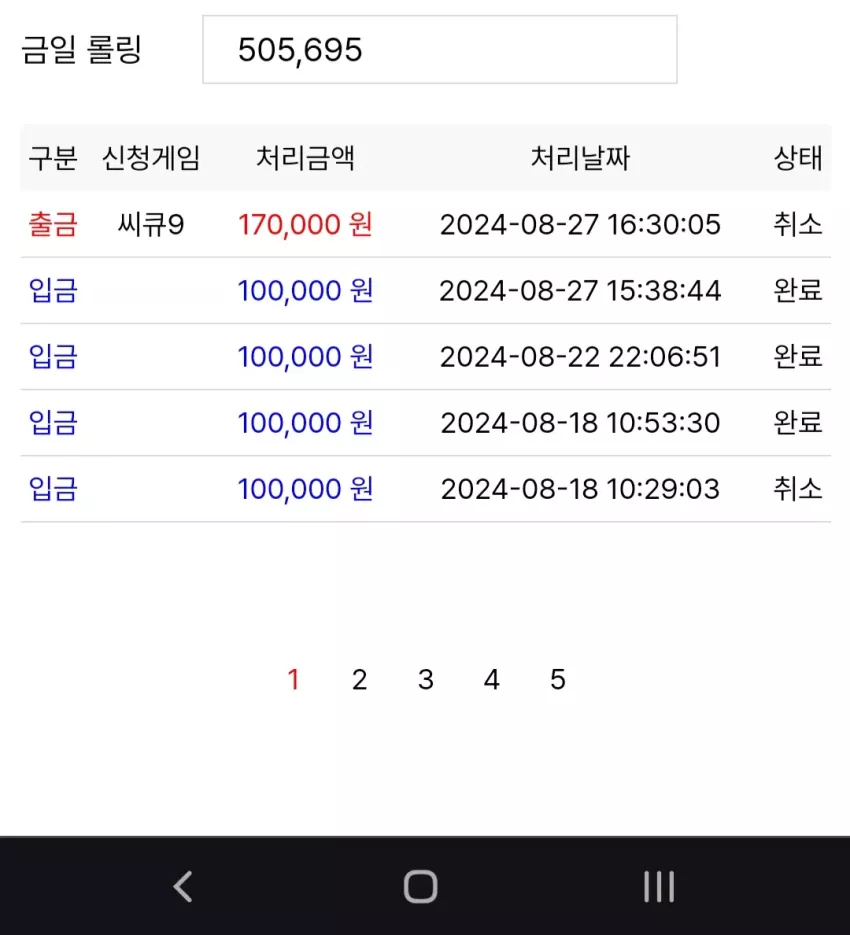Go to page 4 of history
Image resolution: width=850 pixels, height=935 pixels.
492,679
